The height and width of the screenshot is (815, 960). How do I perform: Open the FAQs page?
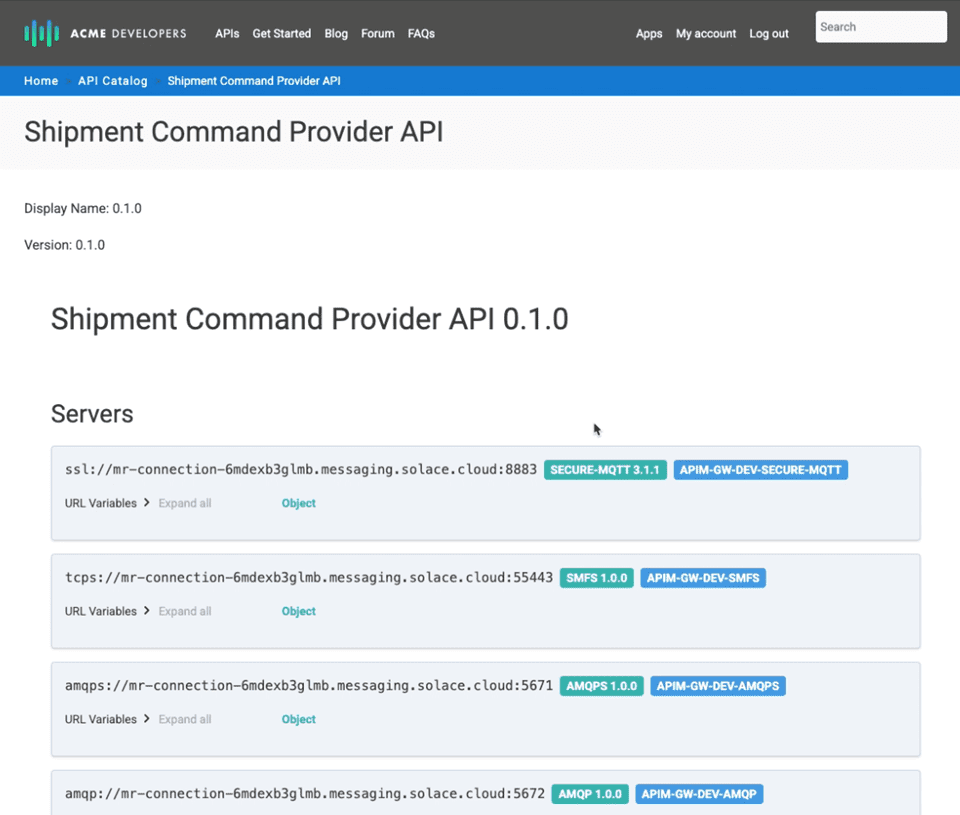pyautogui.click(x=421, y=33)
